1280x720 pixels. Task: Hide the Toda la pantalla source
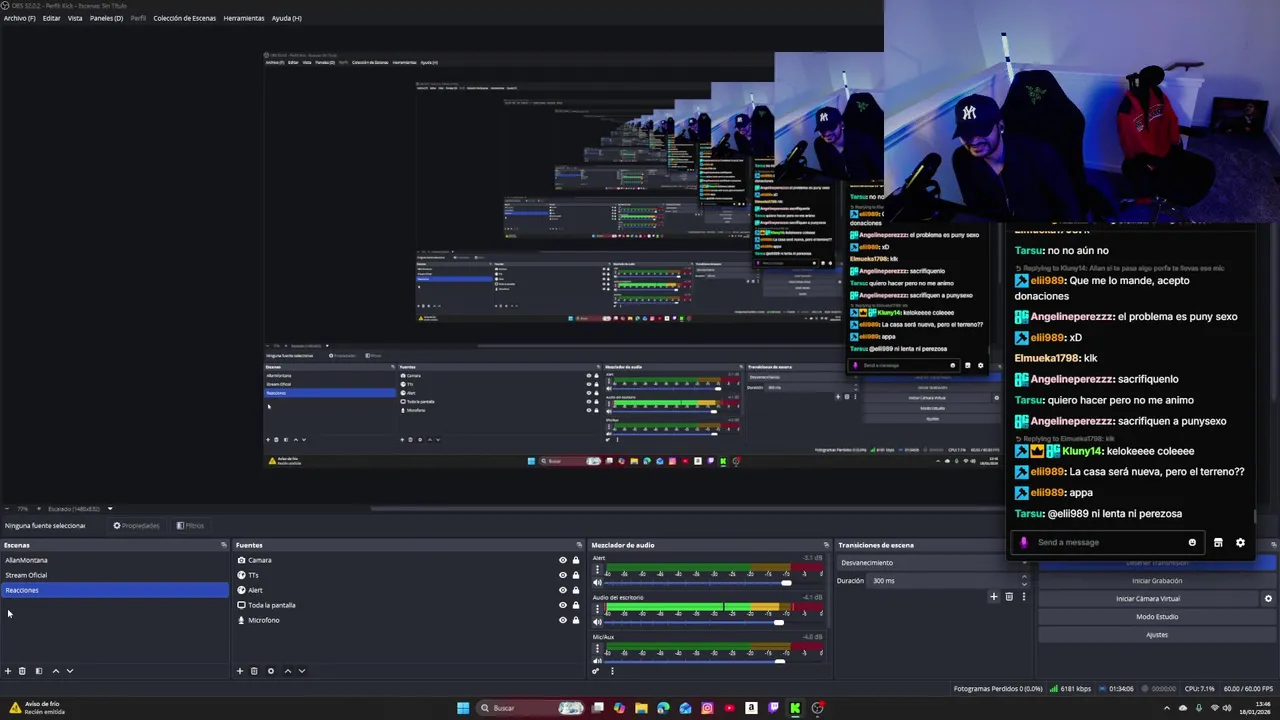coord(563,605)
